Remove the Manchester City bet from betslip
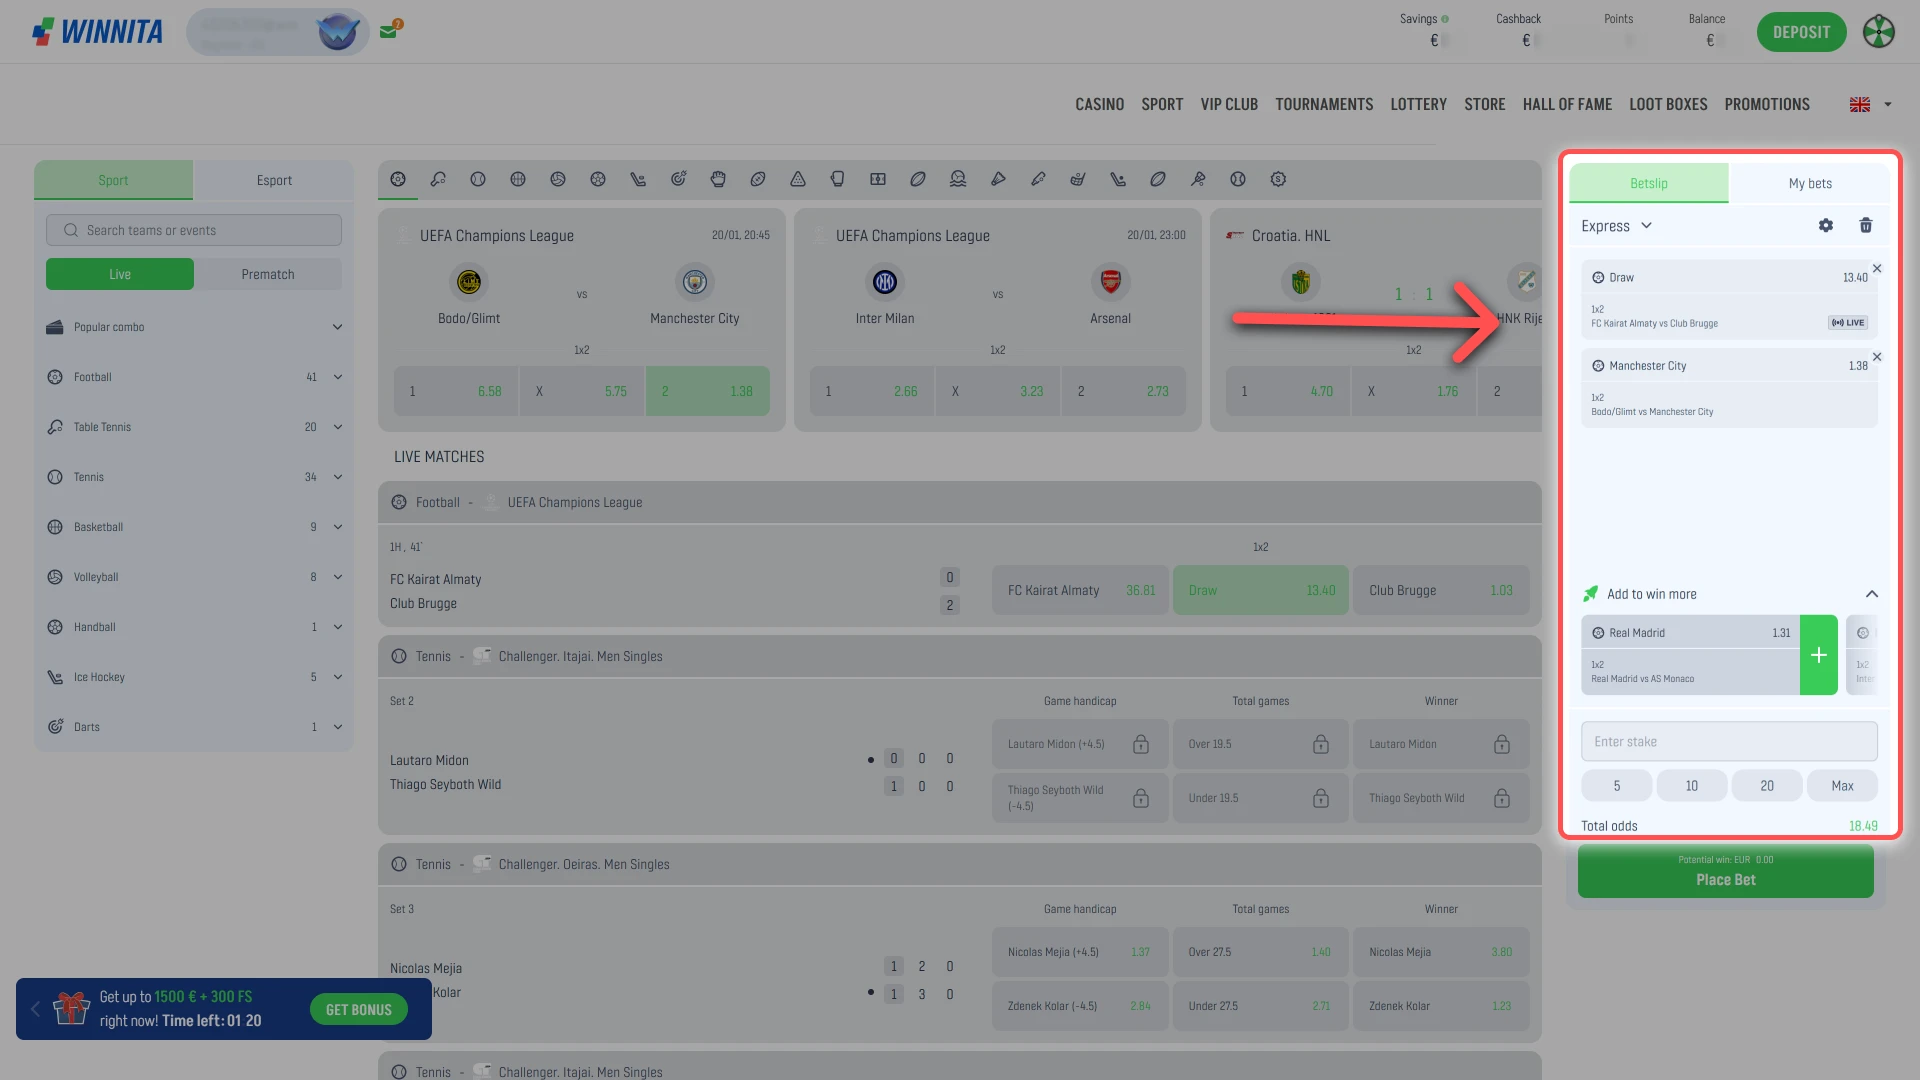This screenshot has height=1080, width=1920. (x=1877, y=357)
